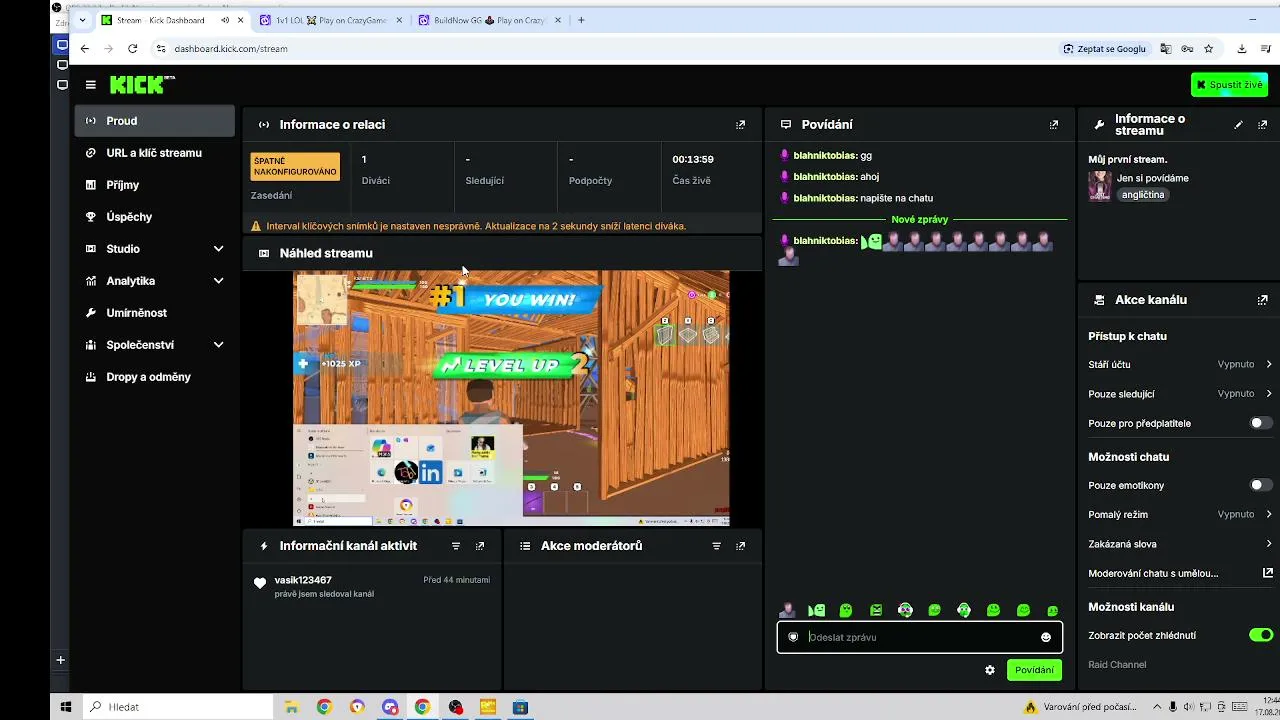Edit stream info with the pencil icon
This screenshot has width=1280, height=720.
coord(1238,125)
